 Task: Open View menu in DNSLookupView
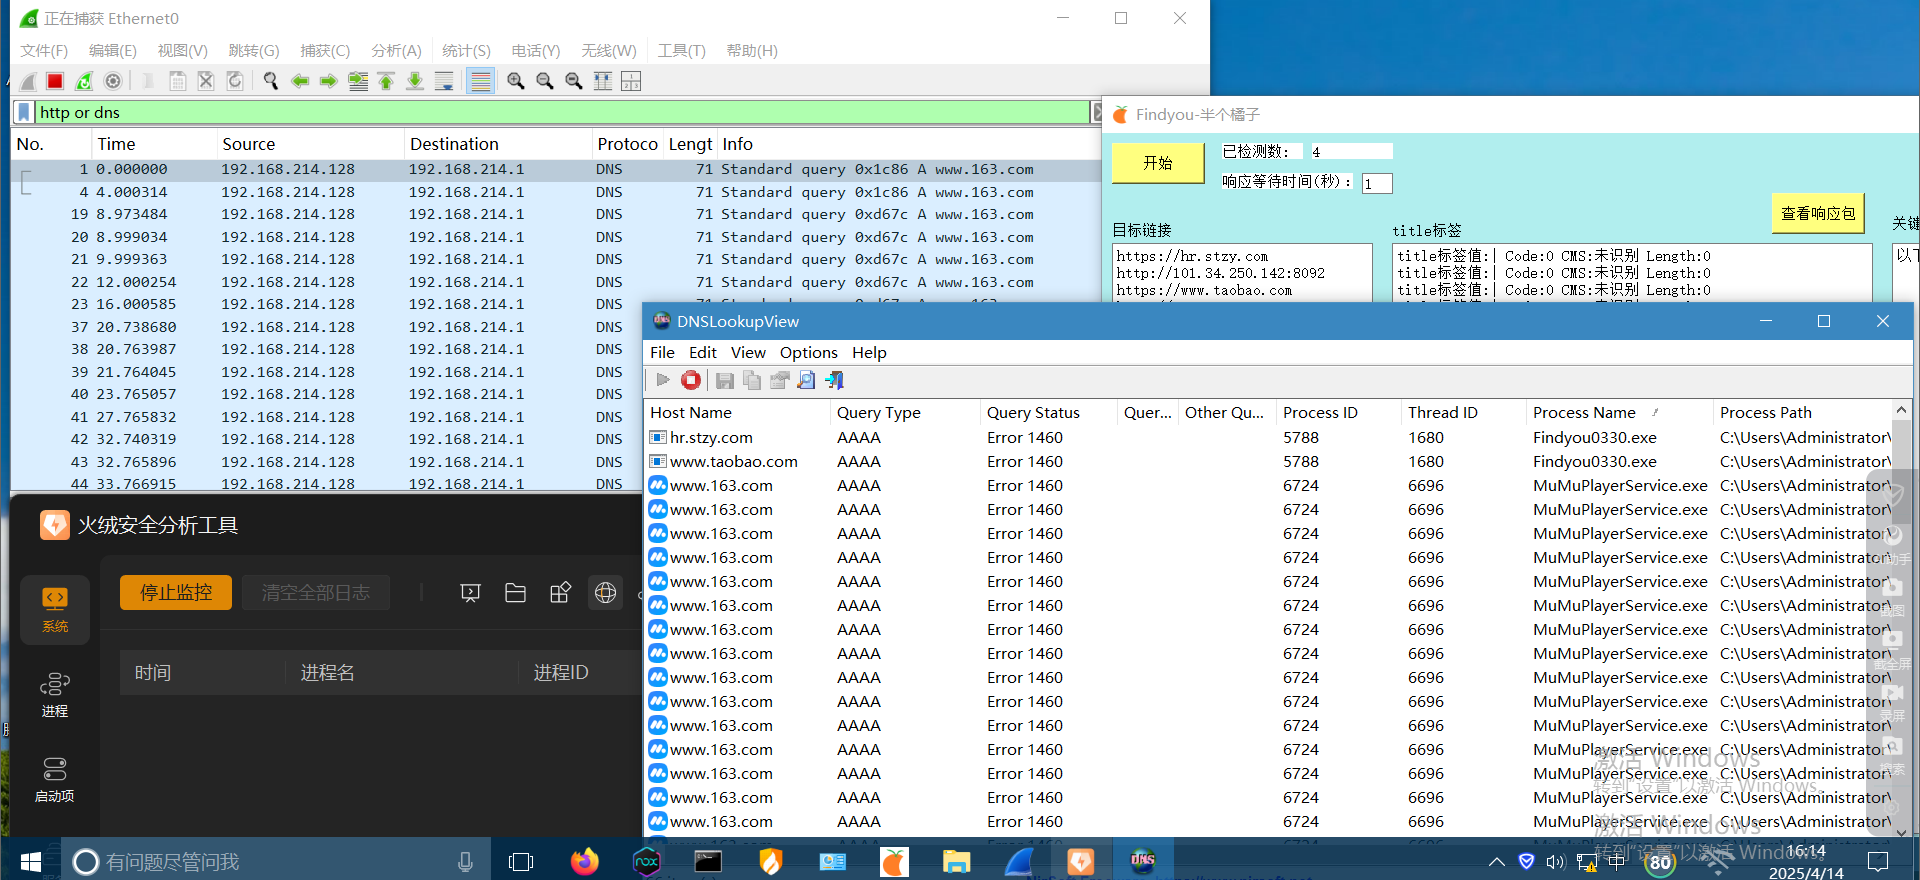click(748, 352)
